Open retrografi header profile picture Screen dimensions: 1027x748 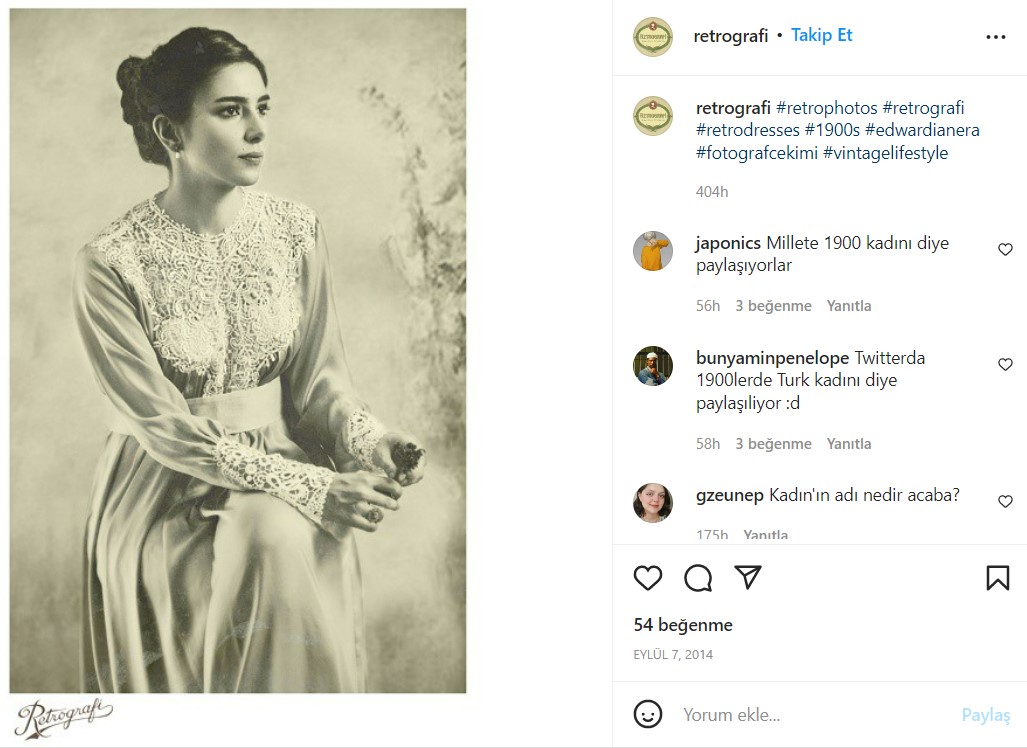click(653, 37)
